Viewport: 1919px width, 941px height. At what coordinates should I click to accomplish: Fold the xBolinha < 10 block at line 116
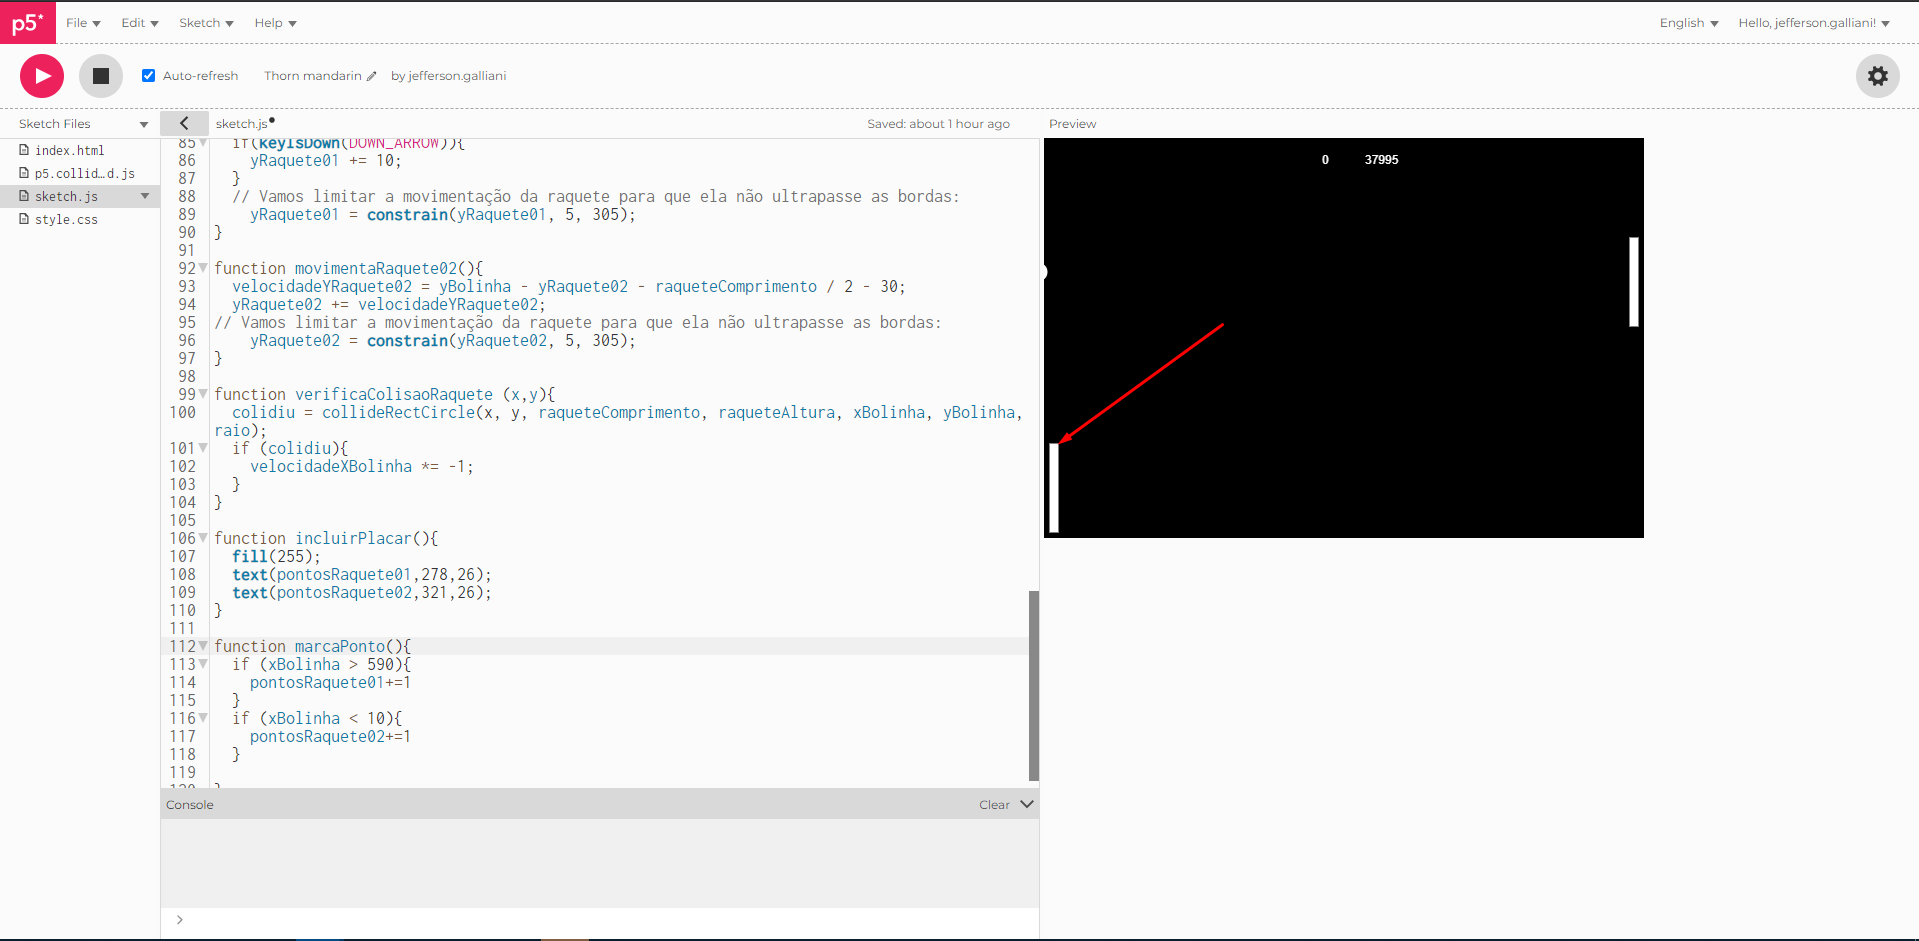pos(203,718)
